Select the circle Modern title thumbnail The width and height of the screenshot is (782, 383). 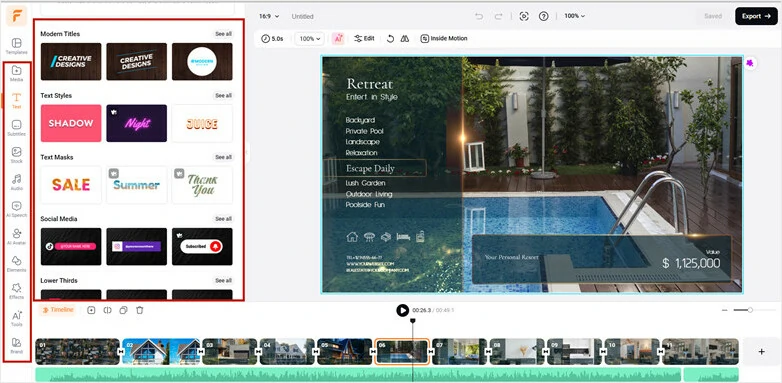tap(202, 61)
